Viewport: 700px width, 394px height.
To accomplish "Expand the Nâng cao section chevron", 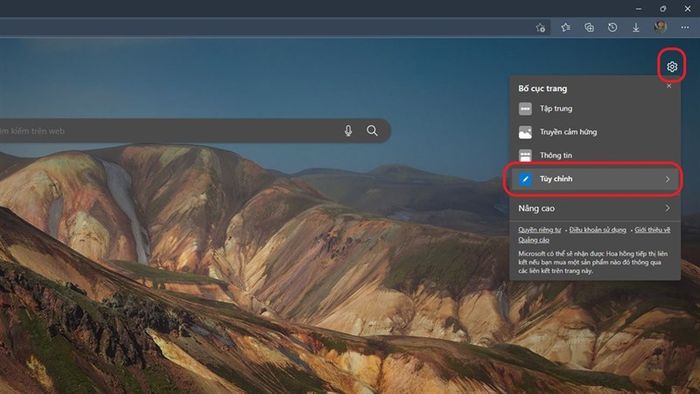I will point(667,208).
